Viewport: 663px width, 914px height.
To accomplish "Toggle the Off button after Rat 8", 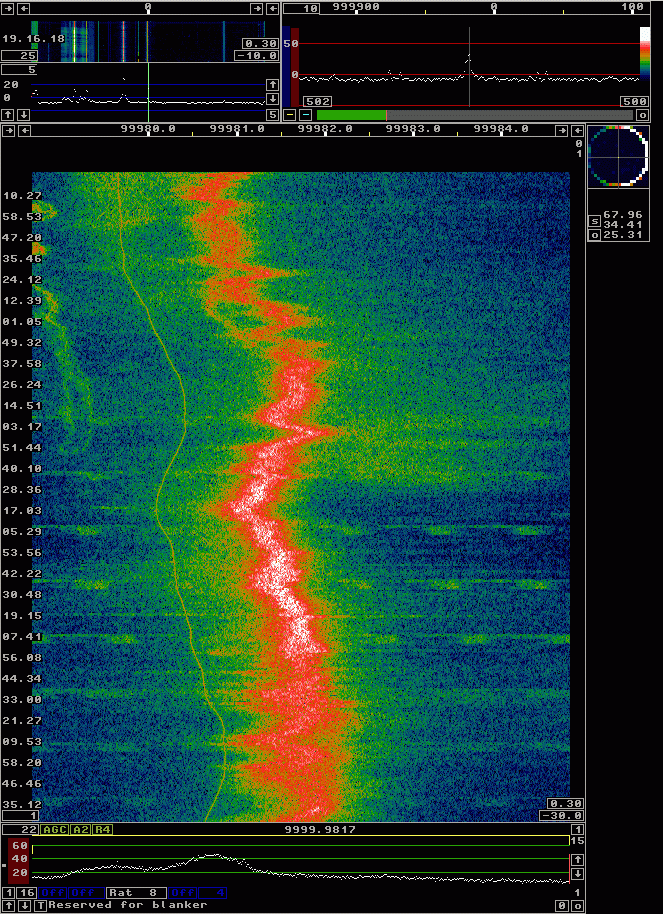I will pos(183,893).
